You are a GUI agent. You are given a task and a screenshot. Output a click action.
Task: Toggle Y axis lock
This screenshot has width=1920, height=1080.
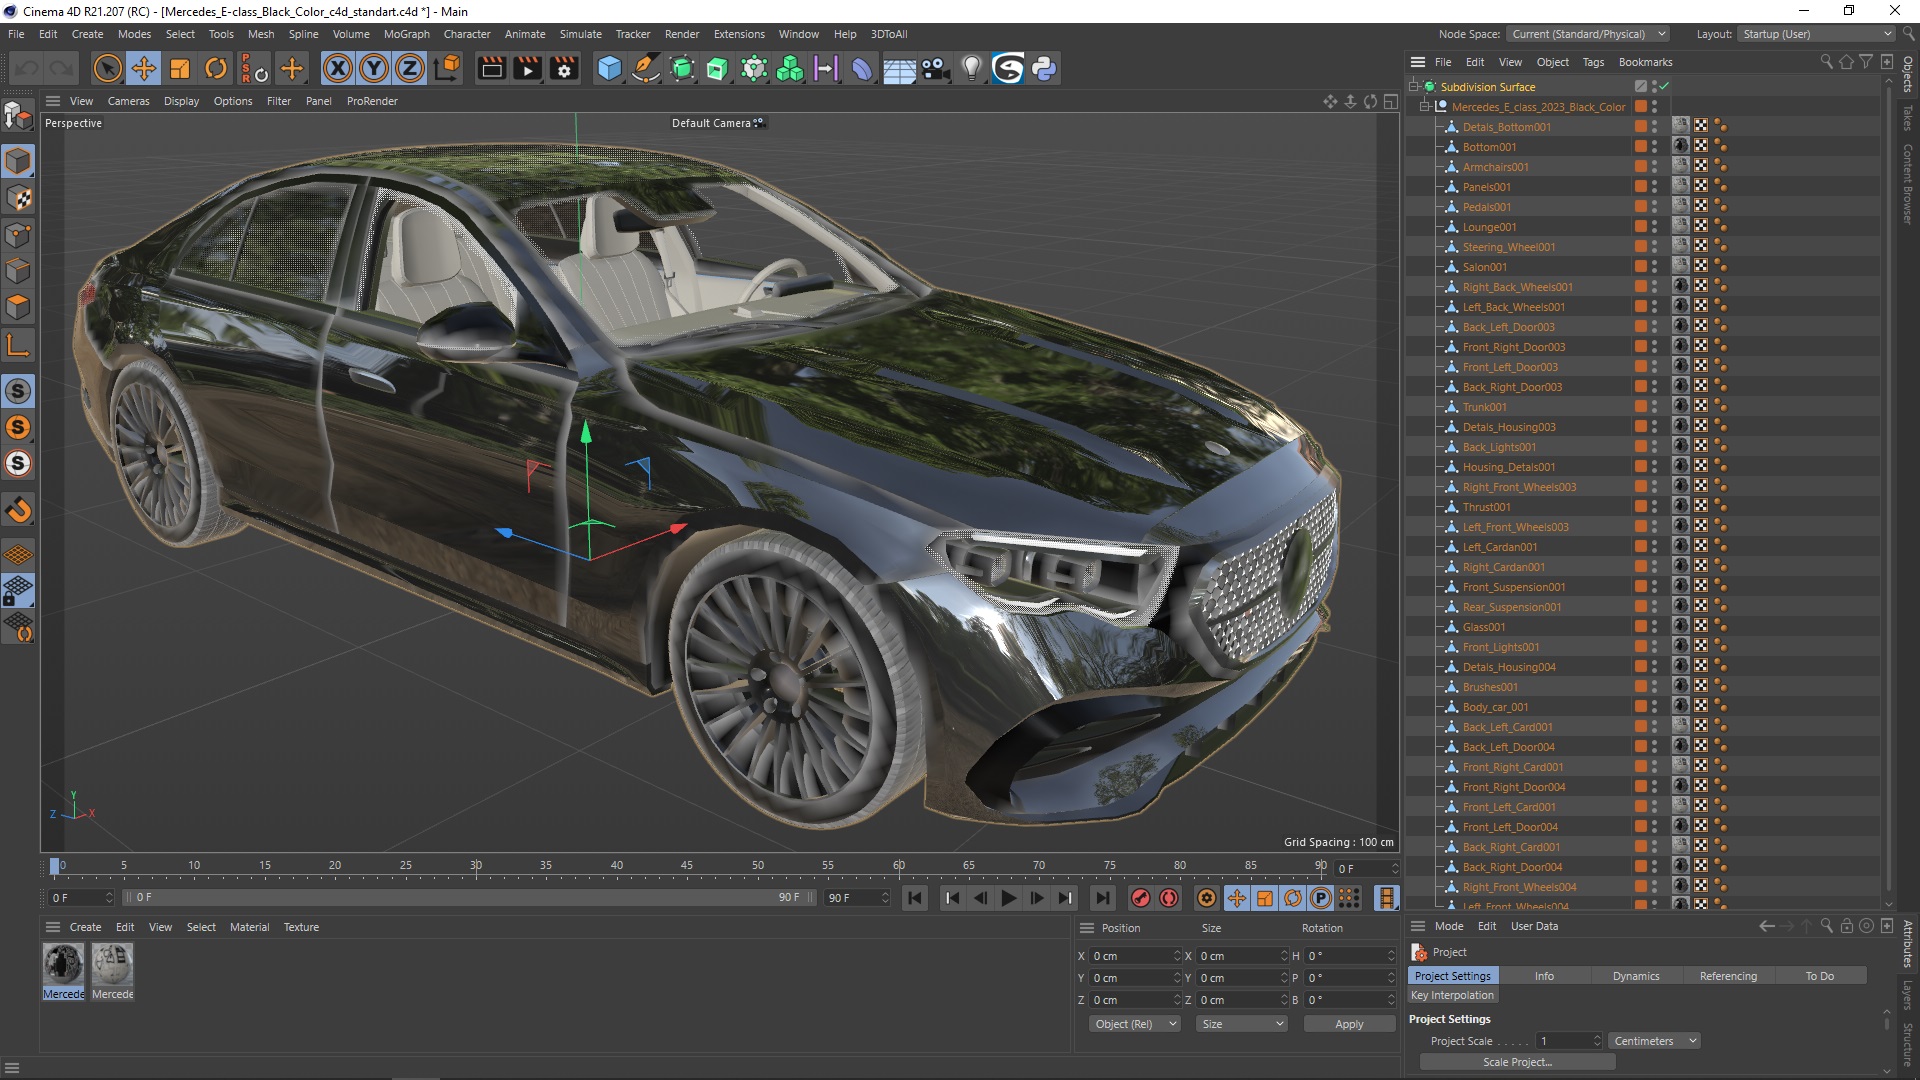(374, 68)
